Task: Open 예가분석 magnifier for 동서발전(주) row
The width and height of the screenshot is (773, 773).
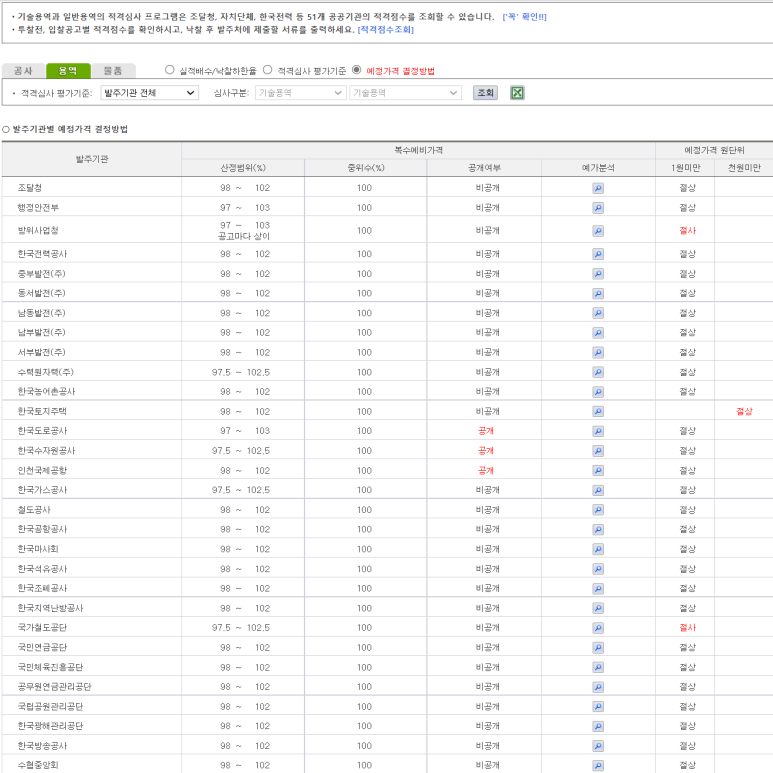Action: pos(598,293)
